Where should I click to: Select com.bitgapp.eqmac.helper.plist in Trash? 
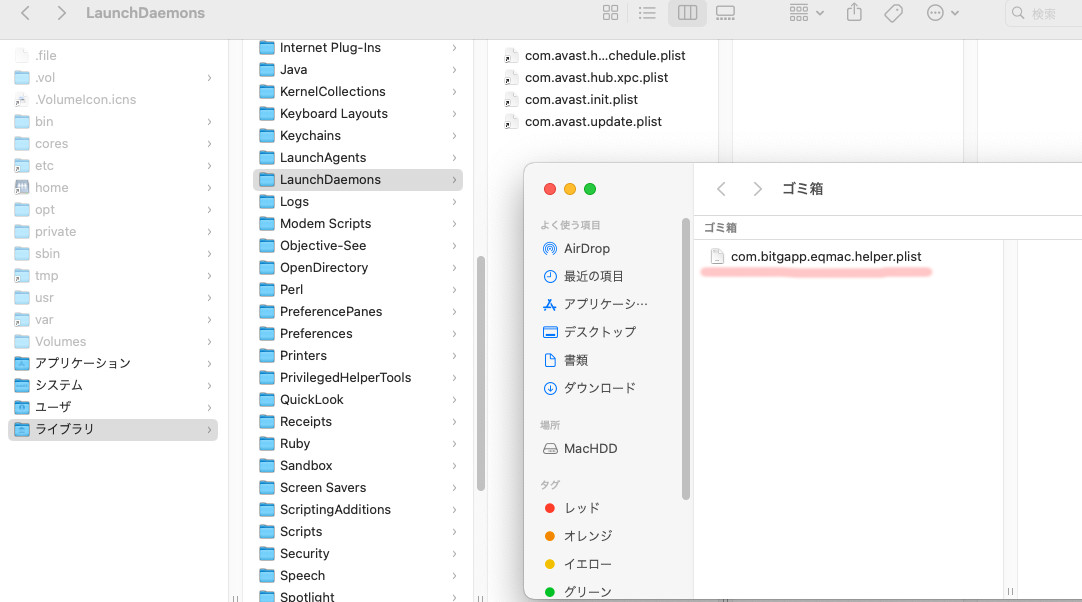coord(825,257)
